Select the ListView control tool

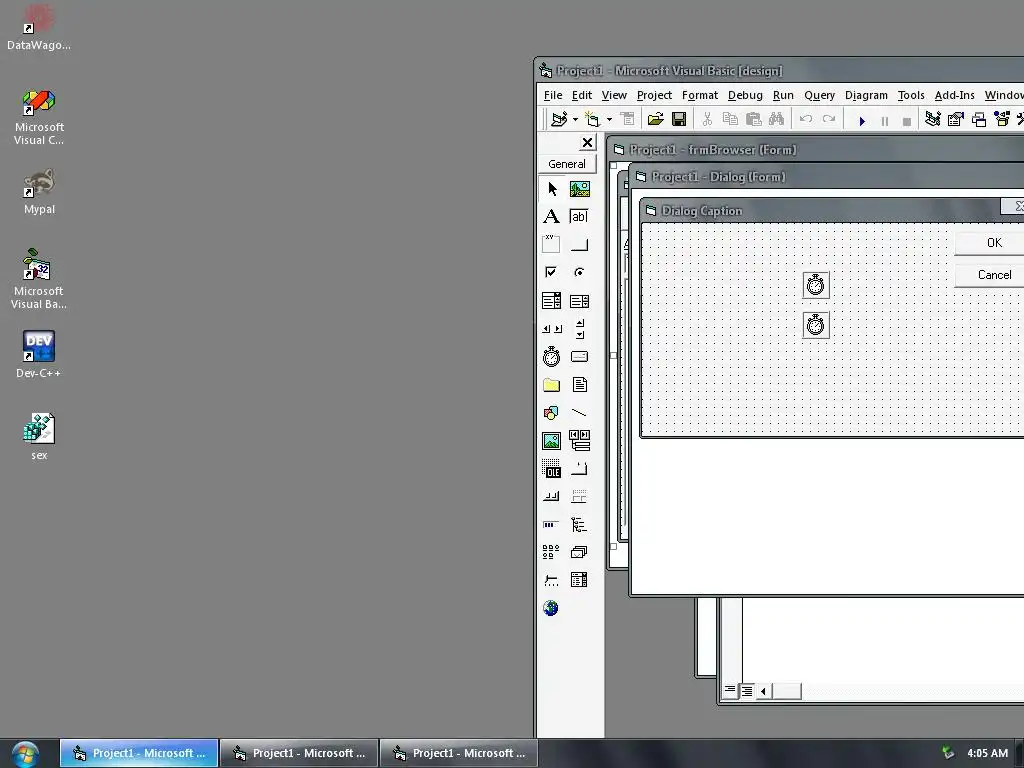tap(552, 552)
